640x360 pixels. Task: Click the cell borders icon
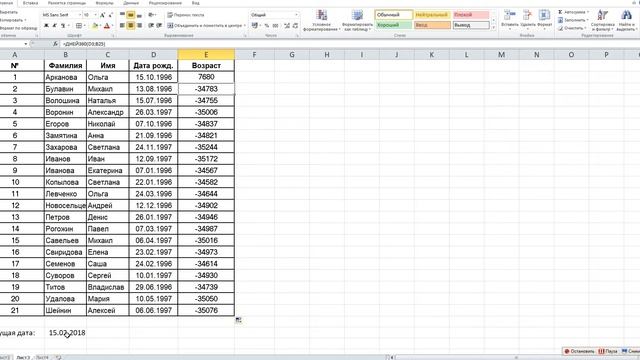79,26
